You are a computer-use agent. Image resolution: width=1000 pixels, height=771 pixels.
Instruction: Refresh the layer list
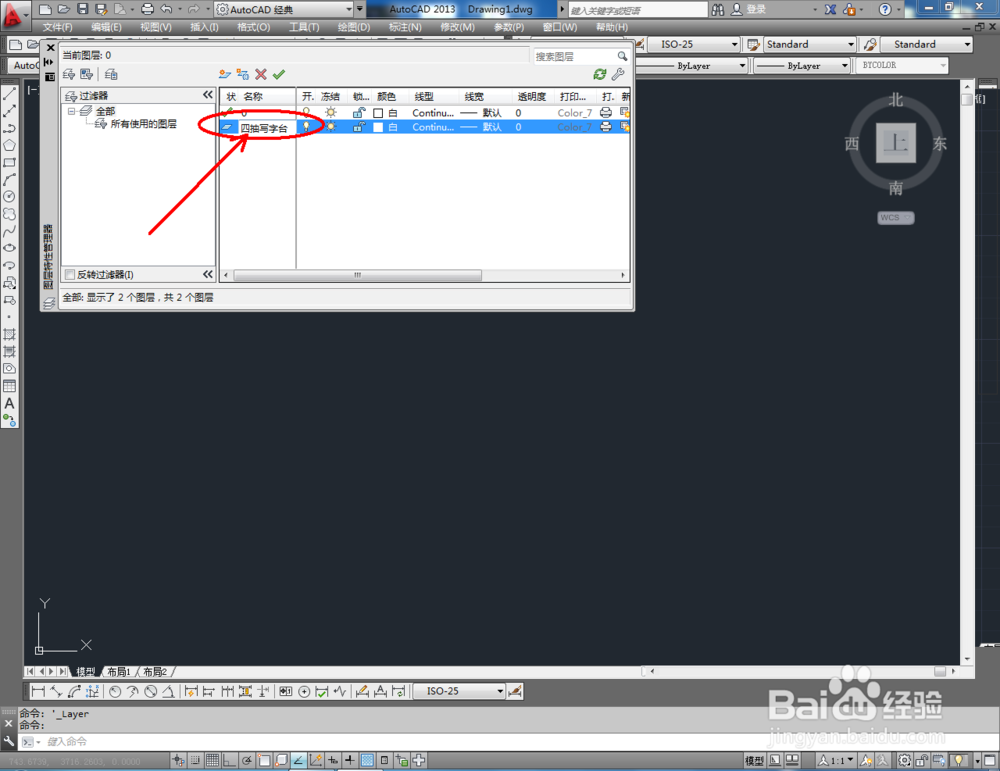[x=599, y=75]
